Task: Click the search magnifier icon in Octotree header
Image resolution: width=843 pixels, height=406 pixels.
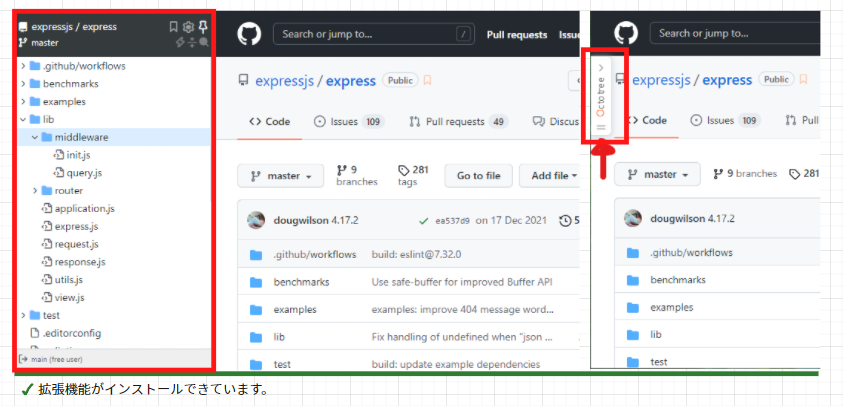Action: [204, 42]
